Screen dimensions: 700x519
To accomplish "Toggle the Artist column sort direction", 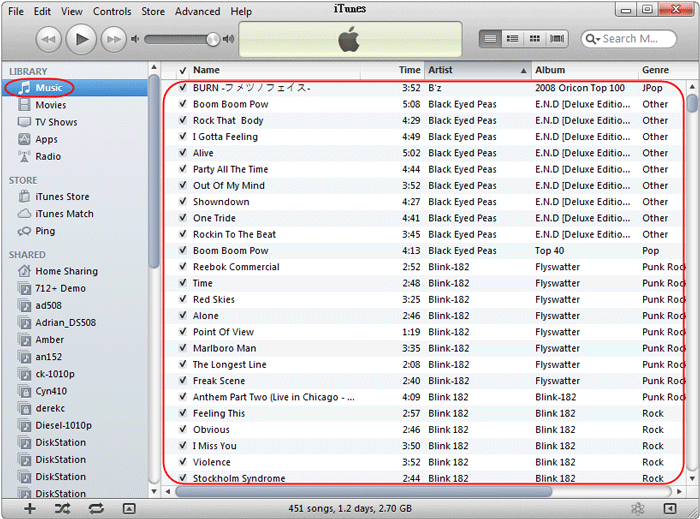I will click(478, 70).
